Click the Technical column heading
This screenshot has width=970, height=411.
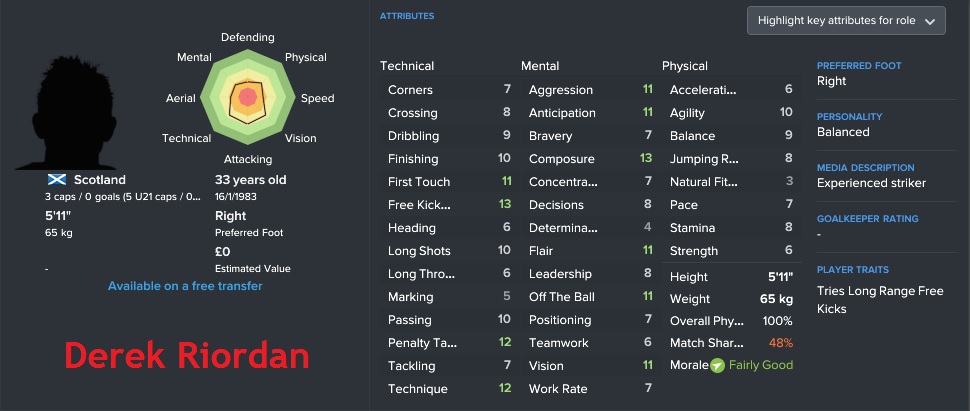(x=407, y=66)
